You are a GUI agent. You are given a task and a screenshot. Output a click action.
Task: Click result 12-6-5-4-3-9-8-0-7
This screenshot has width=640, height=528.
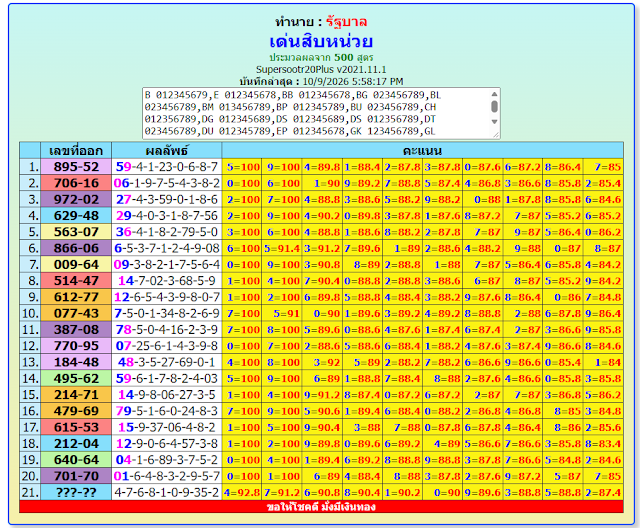click(167, 297)
